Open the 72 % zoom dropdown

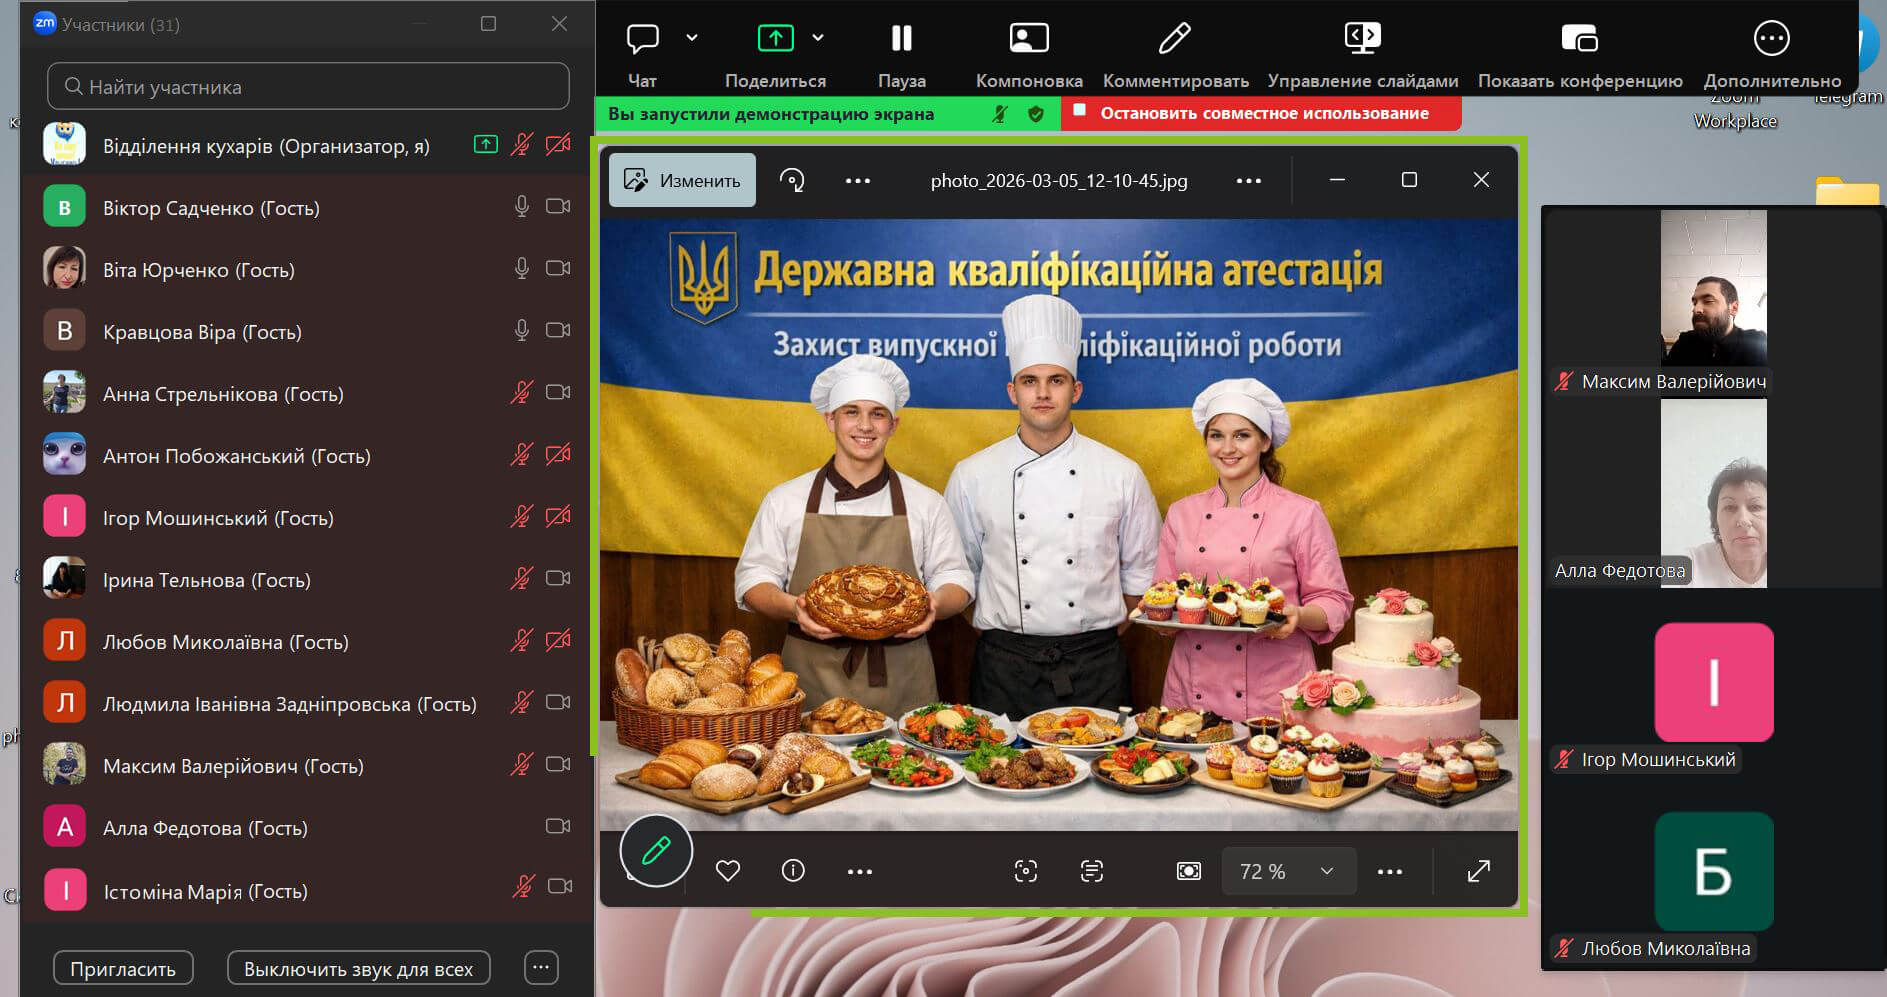click(x=1287, y=871)
